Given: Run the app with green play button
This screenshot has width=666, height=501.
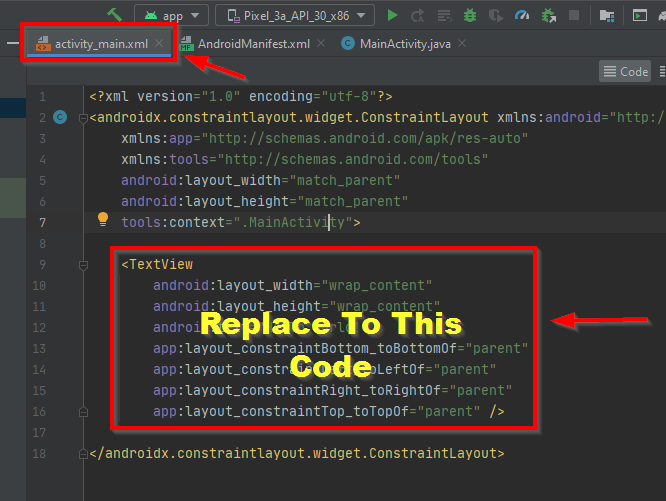Looking at the screenshot, I should tap(392, 16).
